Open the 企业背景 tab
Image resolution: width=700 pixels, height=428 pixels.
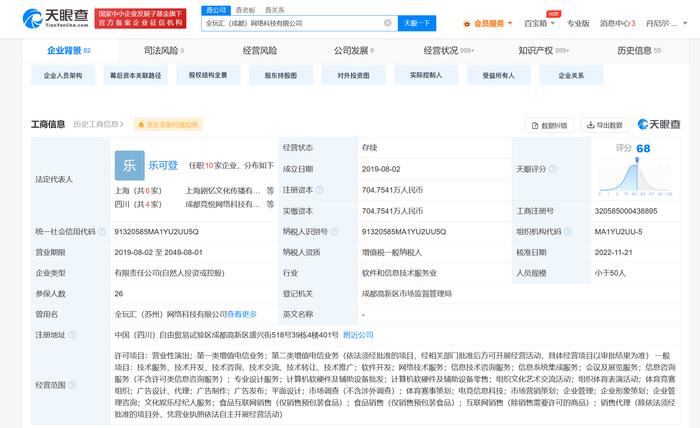click(x=69, y=50)
